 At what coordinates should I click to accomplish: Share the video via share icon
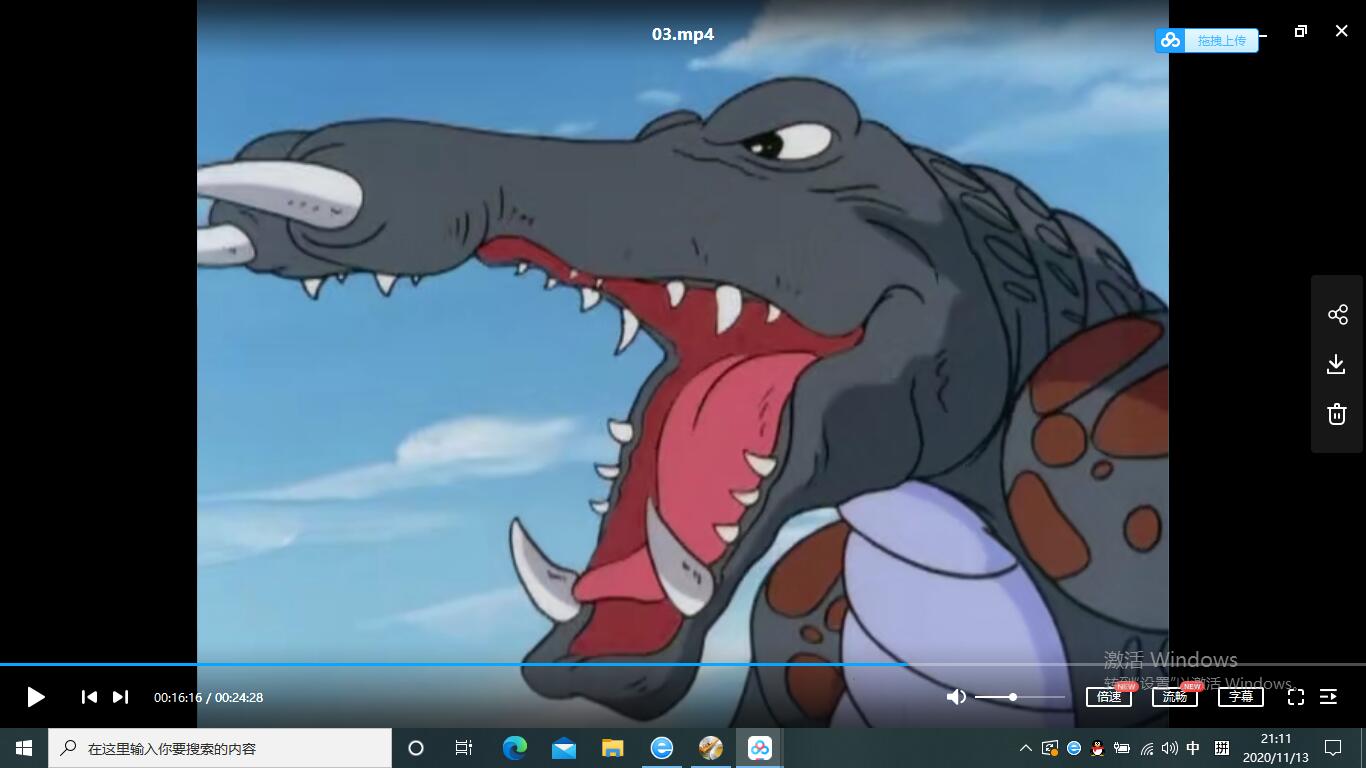pyautogui.click(x=1338, y=315)
